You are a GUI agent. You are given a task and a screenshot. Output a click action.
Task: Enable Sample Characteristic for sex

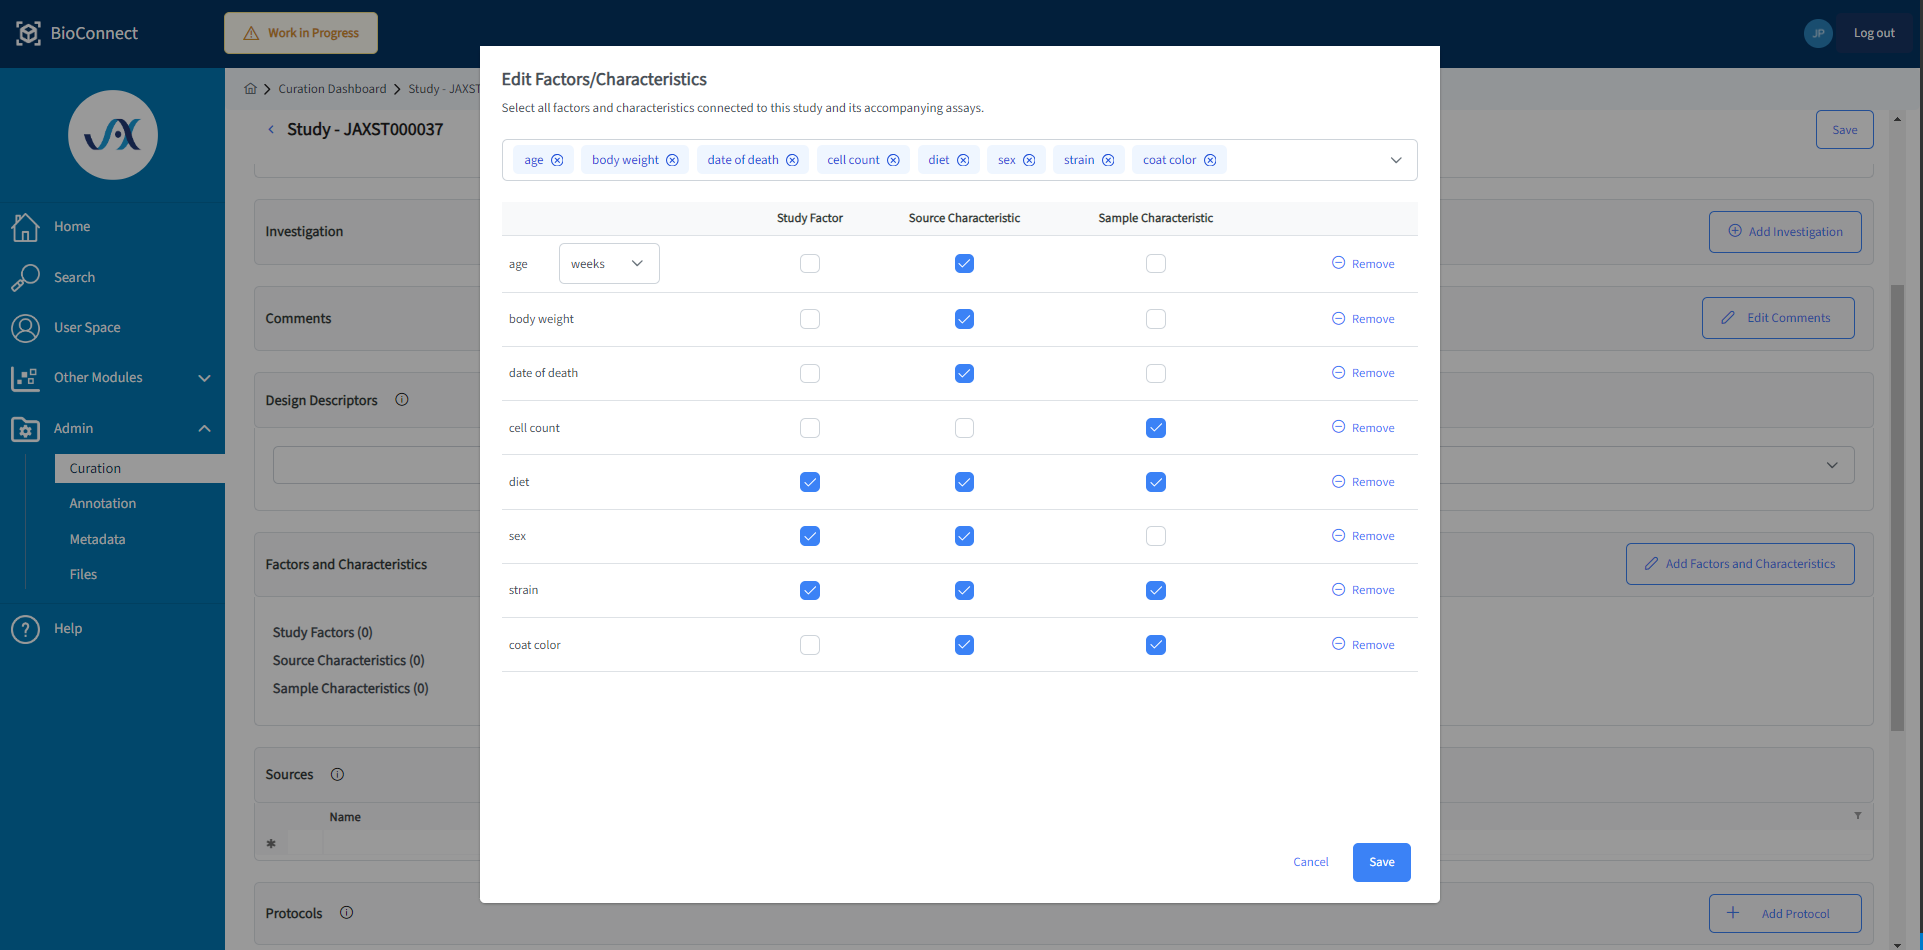click(x=1155, y=535)
